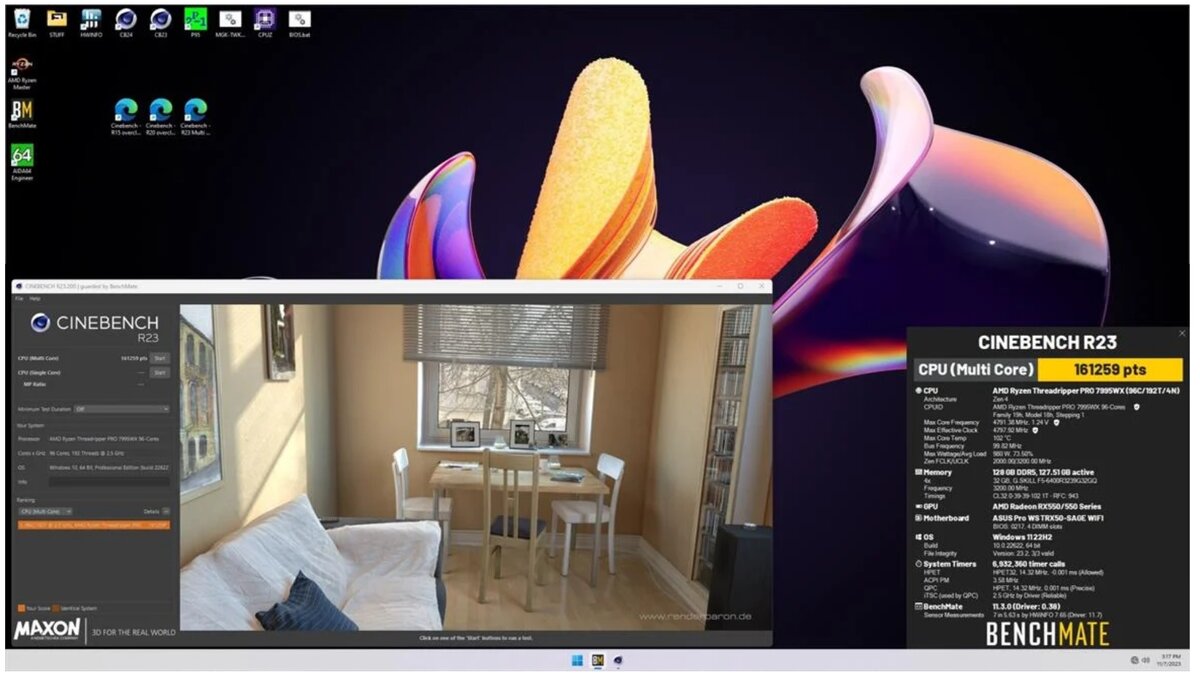Screen dimensions: 1200x675
Task: Open the Cinebench File menu
Action: (18, 298)
